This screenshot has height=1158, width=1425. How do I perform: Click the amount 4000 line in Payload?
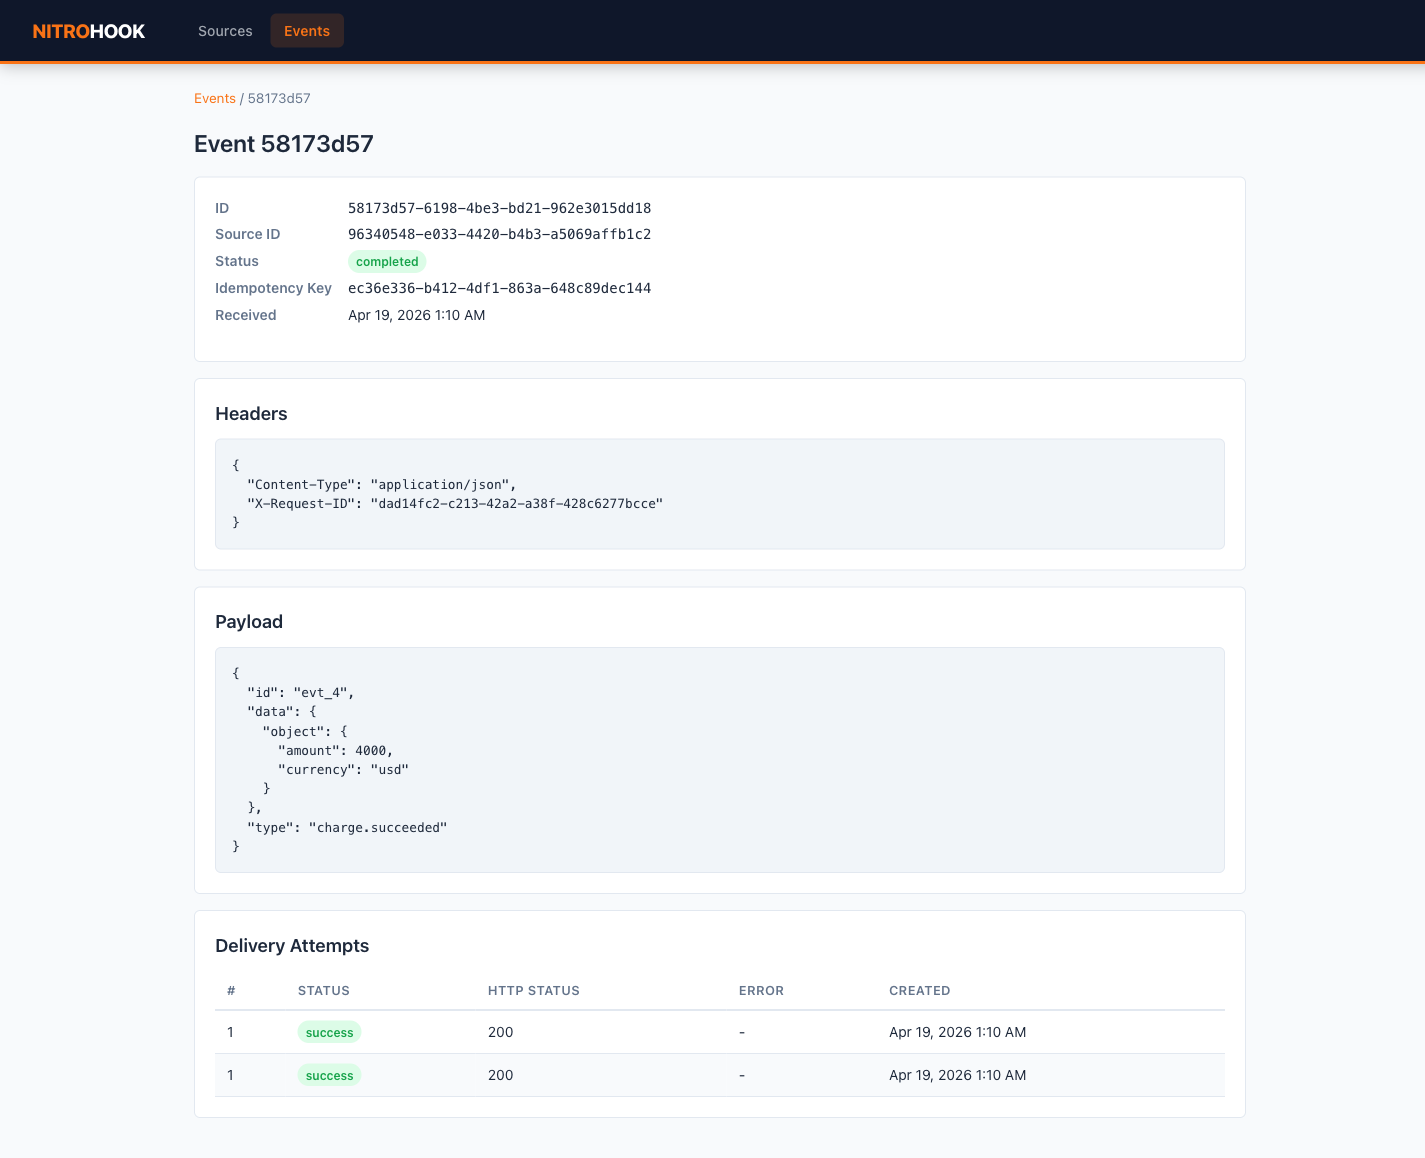coord(335,751)
